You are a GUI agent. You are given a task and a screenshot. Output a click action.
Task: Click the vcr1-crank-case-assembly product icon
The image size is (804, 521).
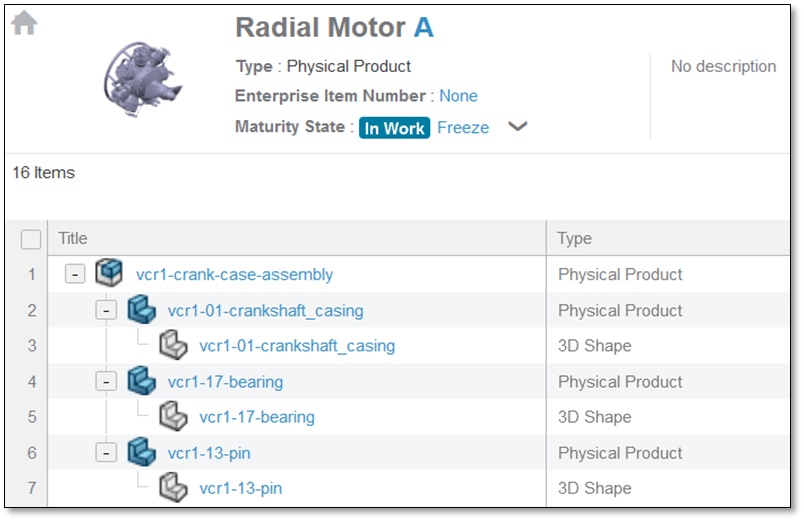pos(108,274)
